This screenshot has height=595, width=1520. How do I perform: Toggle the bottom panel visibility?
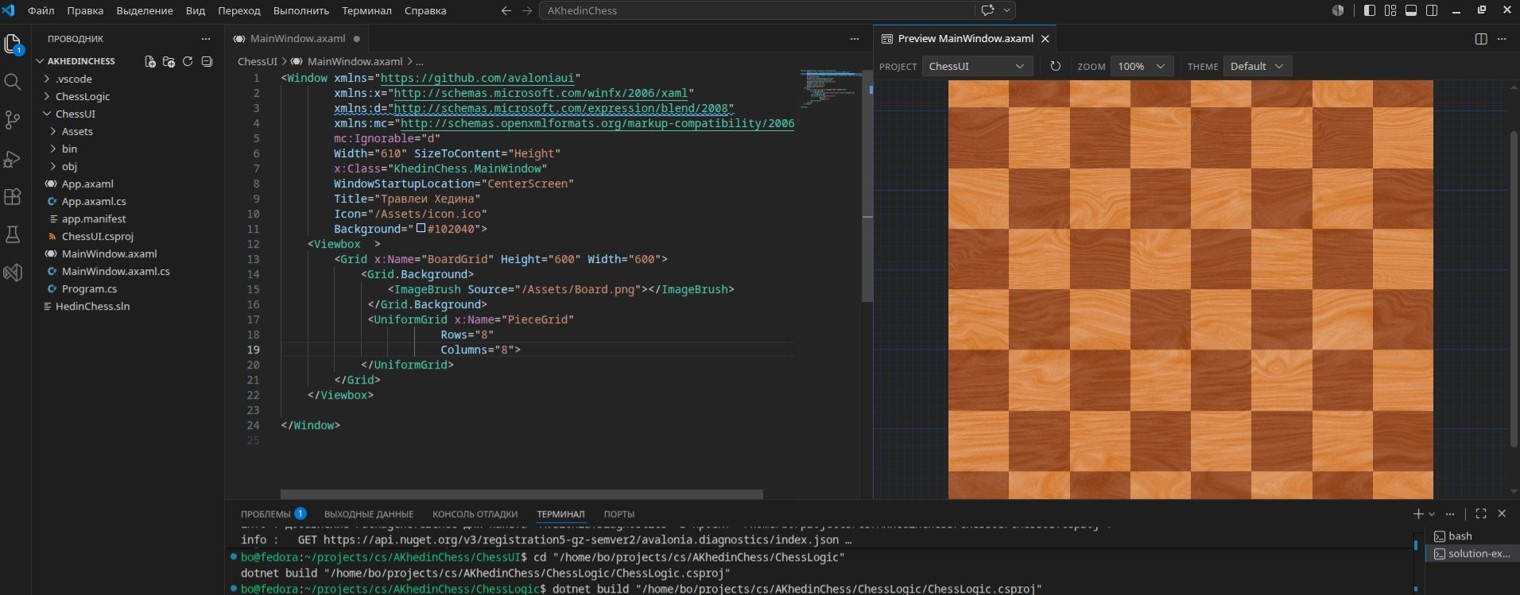(1411, 10)
